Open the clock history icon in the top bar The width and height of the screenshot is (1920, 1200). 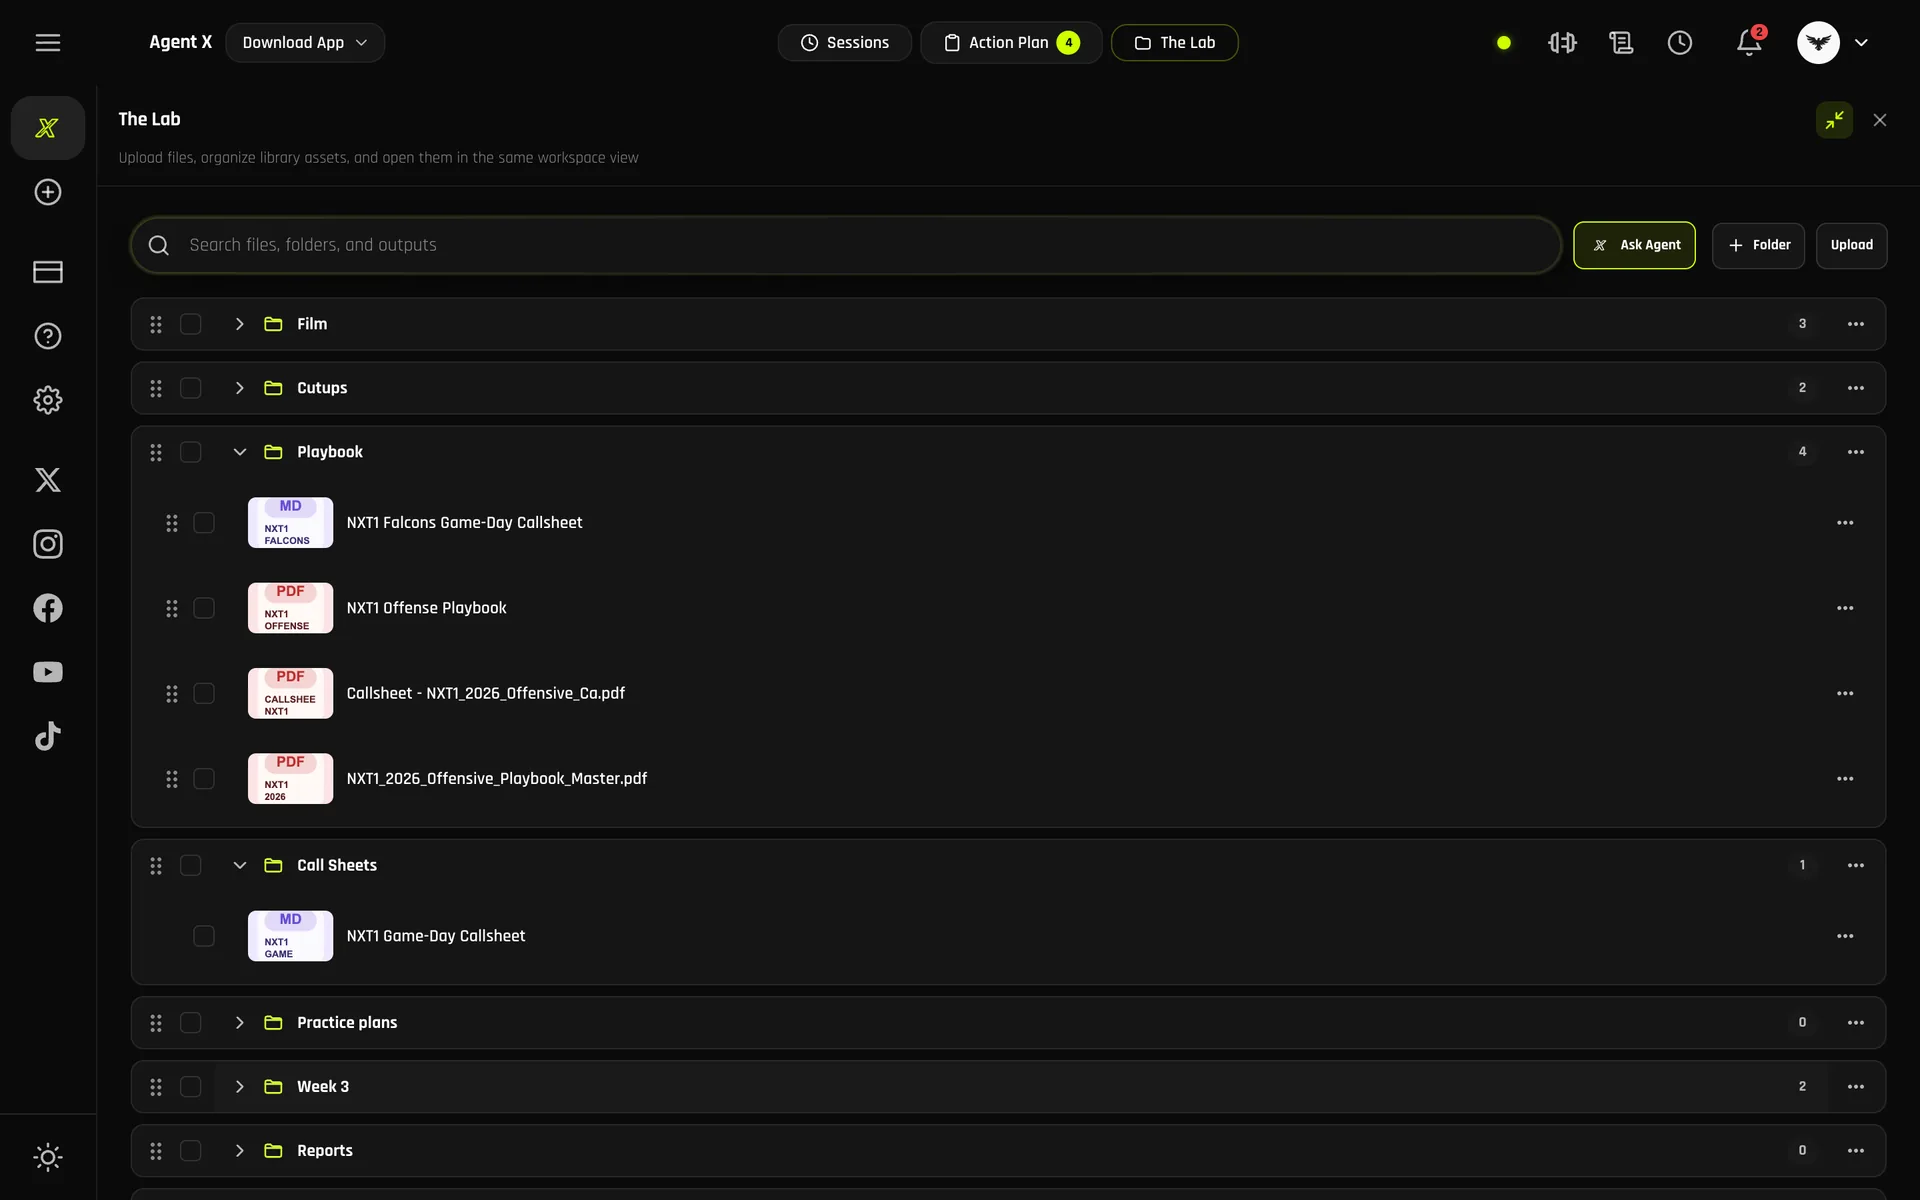[x=1680, y=42]
